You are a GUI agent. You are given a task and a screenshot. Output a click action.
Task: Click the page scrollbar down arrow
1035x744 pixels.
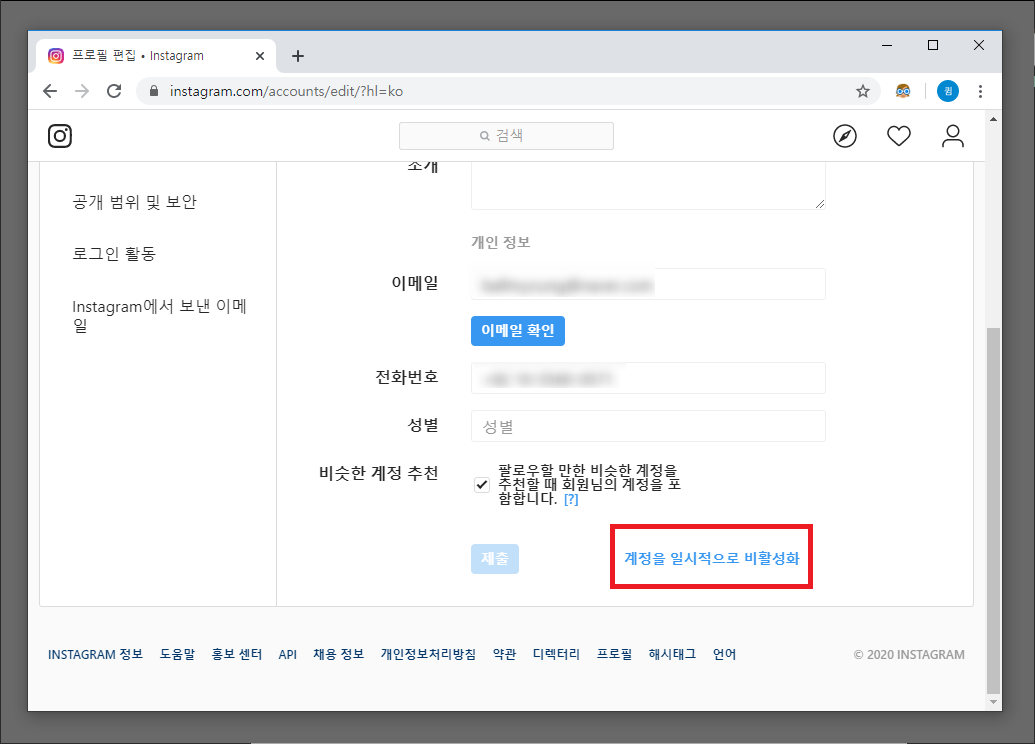point(993,702)
